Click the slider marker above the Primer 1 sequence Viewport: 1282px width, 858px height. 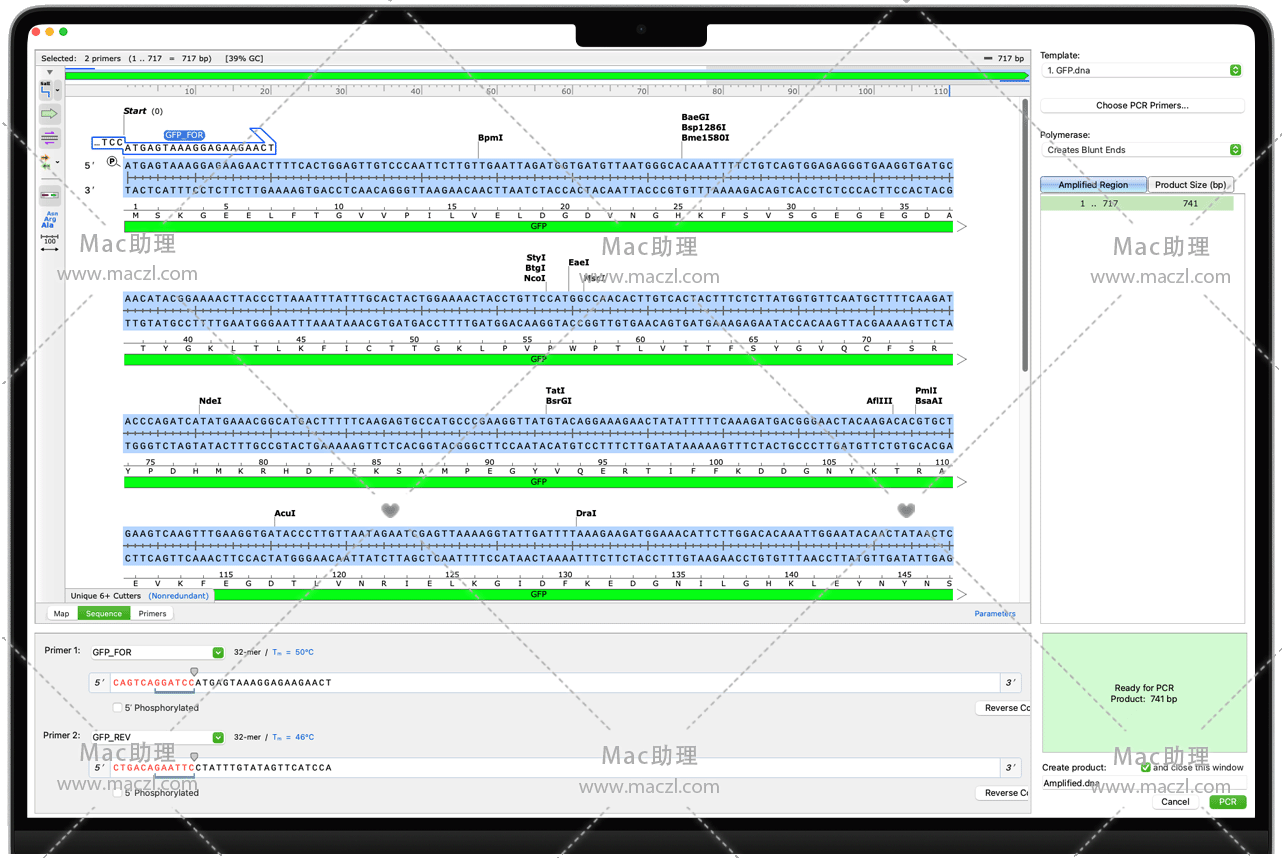(194, 672)
